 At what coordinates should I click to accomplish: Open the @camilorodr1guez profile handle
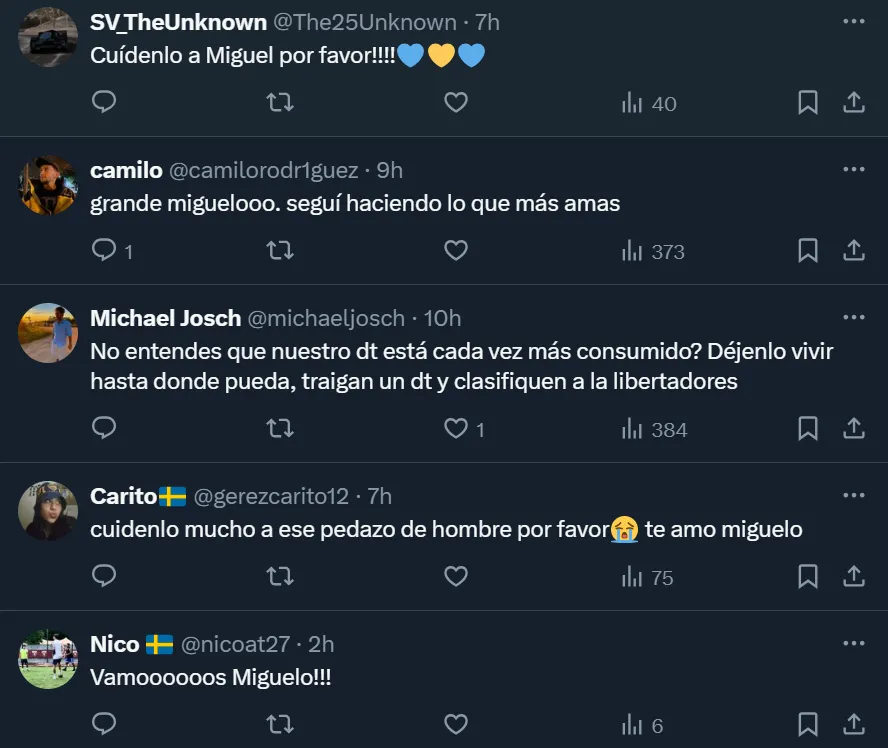(263, 170)
